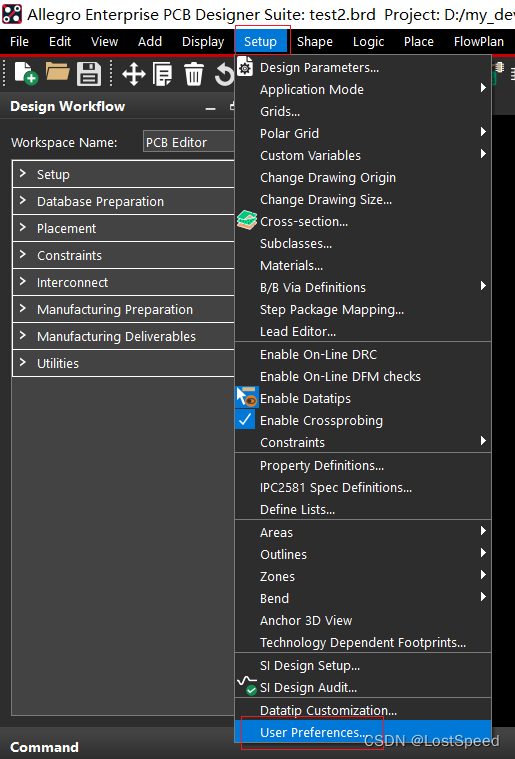Toggle Enable Crossprobing checkmark

pyautogui.click(x=363, y=421)
